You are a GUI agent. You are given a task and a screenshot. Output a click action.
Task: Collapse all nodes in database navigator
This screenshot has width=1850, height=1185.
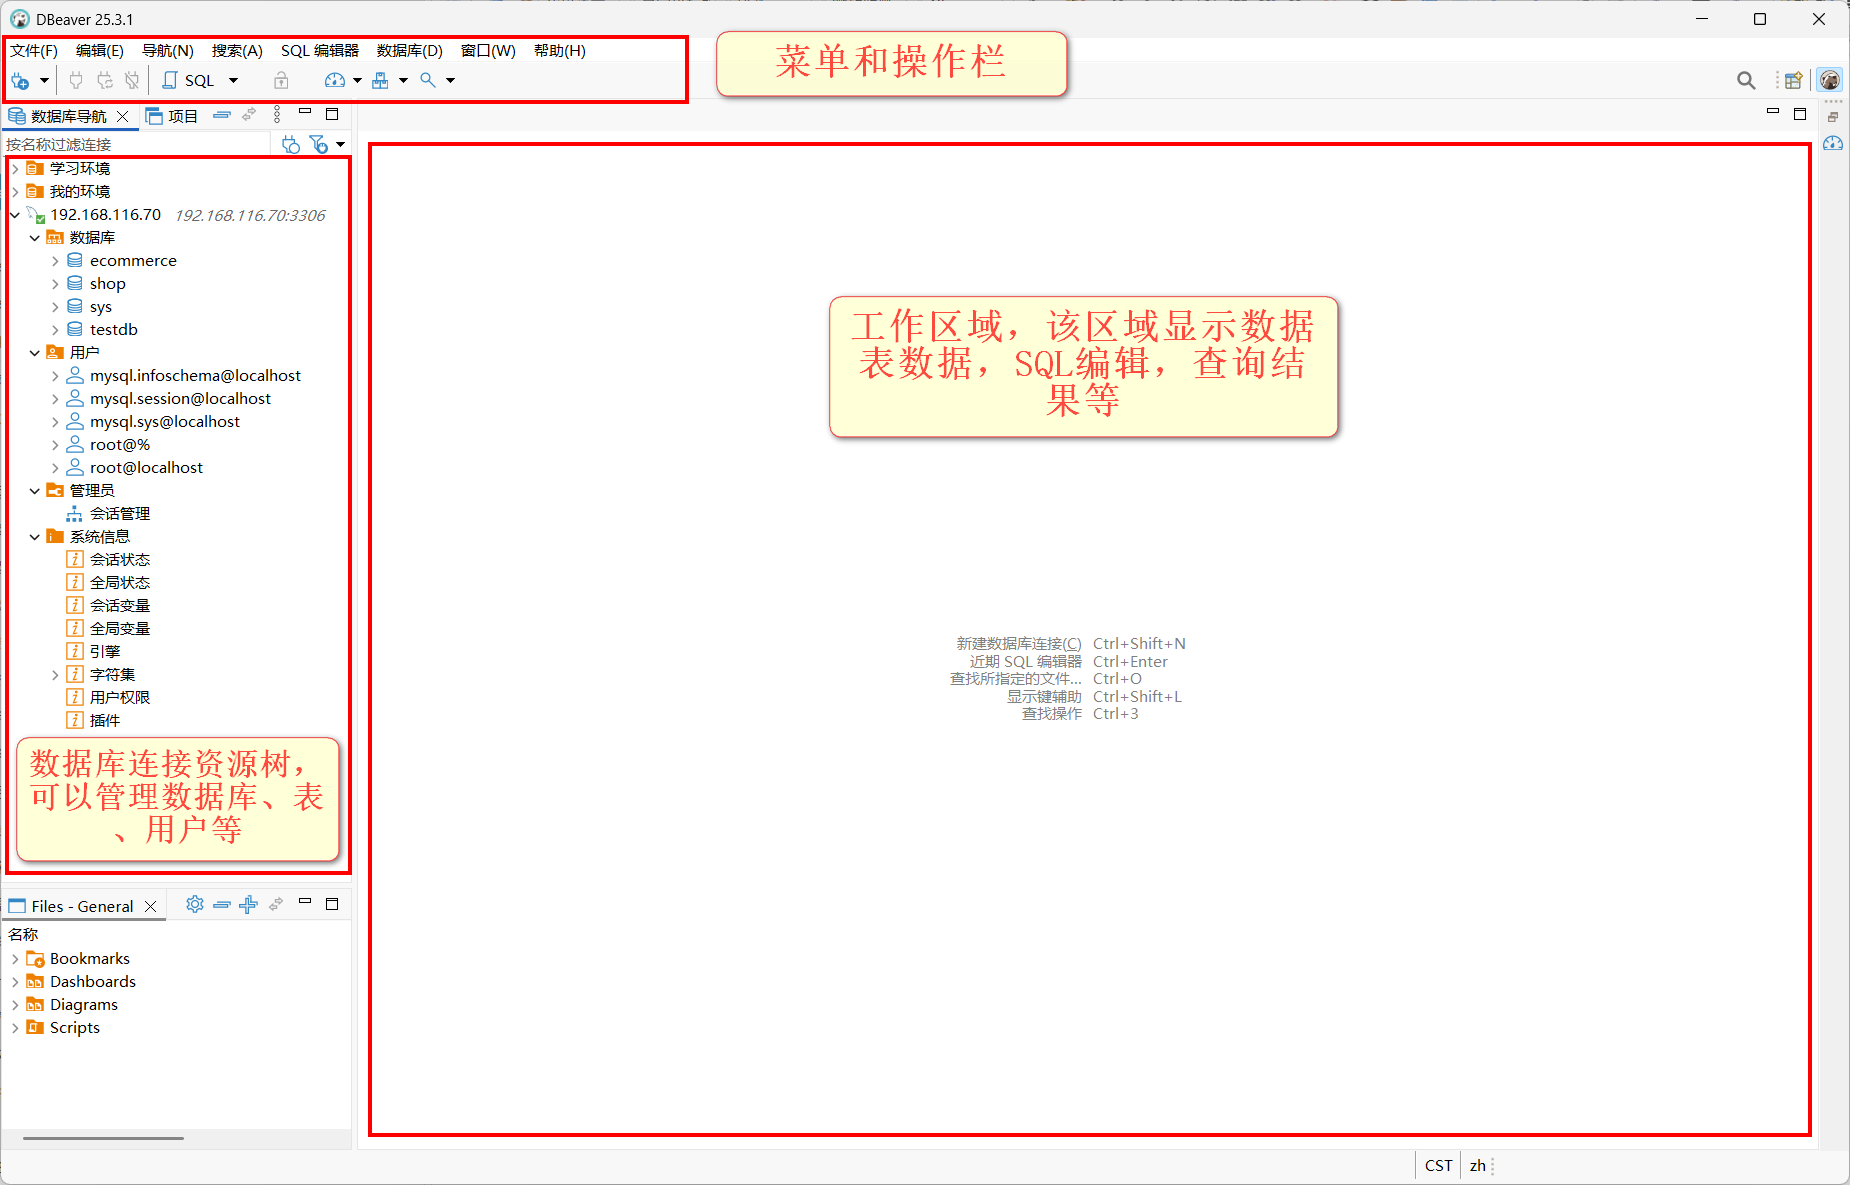[x=222, y=116]
